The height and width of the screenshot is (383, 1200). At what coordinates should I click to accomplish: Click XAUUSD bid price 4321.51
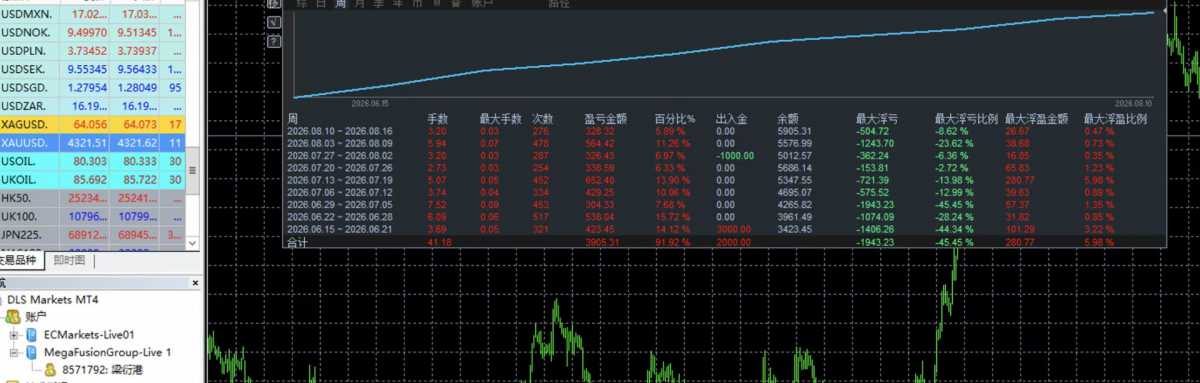click(87, 143)
